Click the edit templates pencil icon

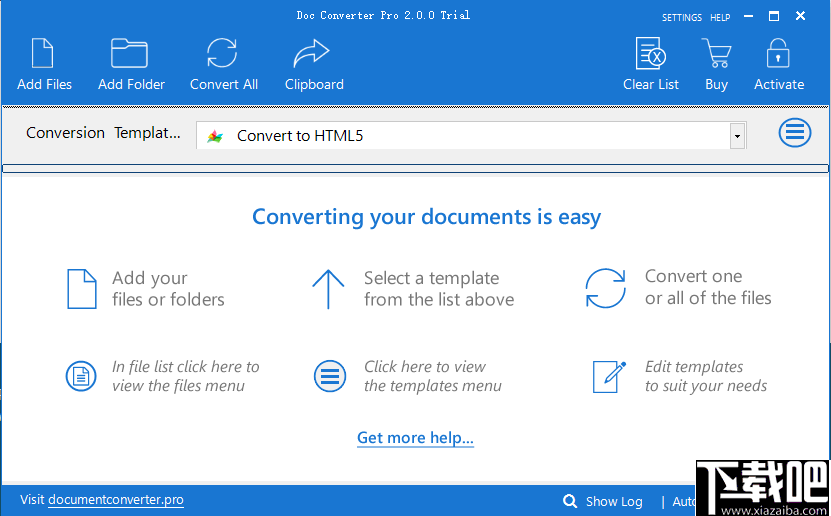(609, 377)
